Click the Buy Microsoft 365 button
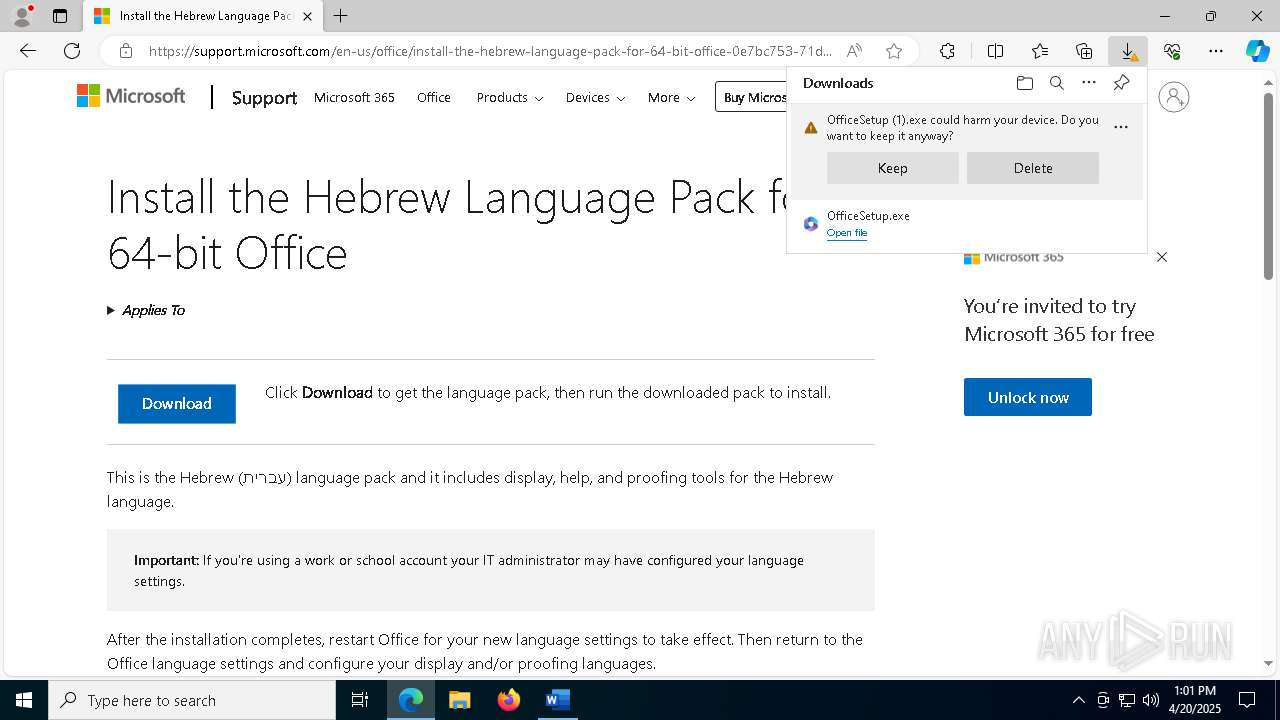The height and width of the screenshot is (720, 1280). click(752, 97)
